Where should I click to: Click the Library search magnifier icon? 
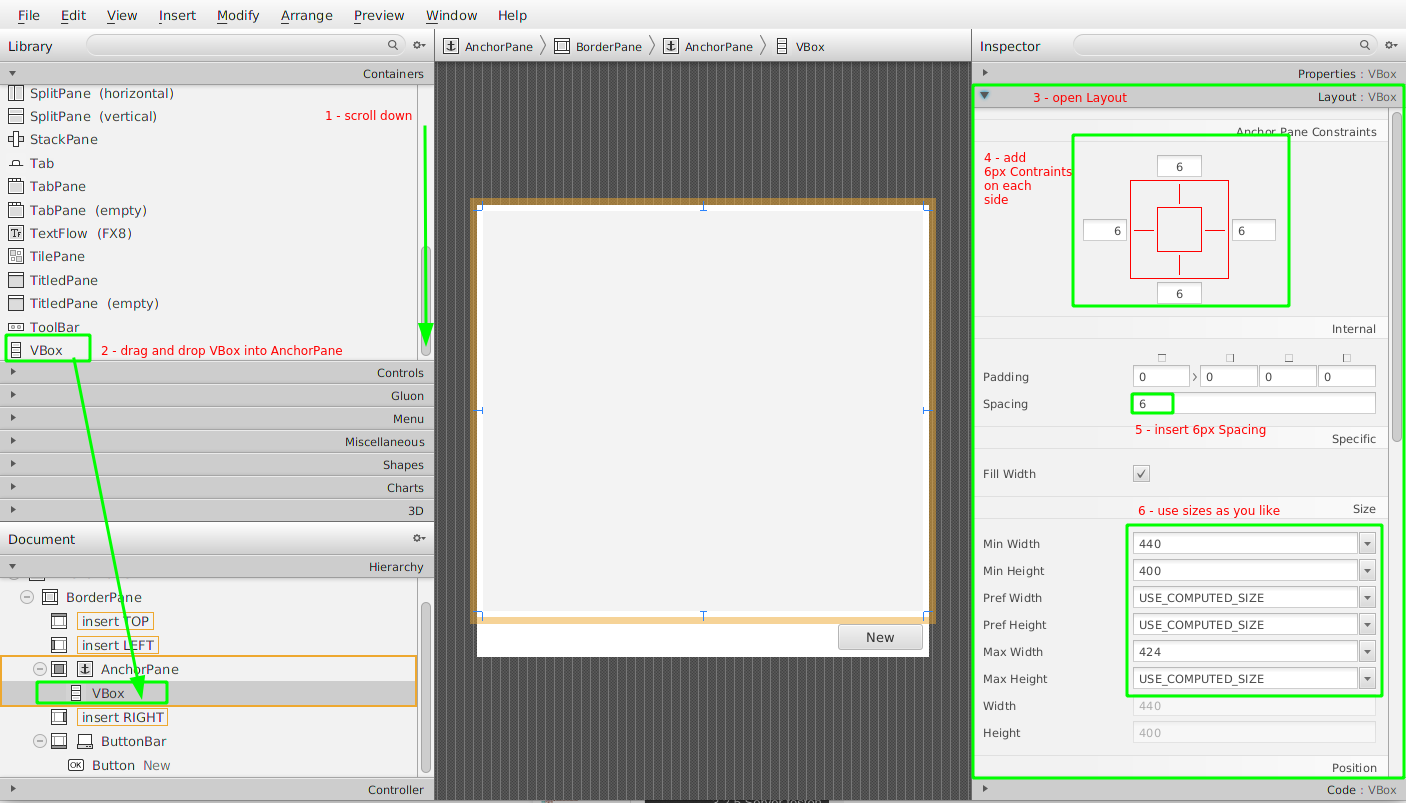pos(393,45)
